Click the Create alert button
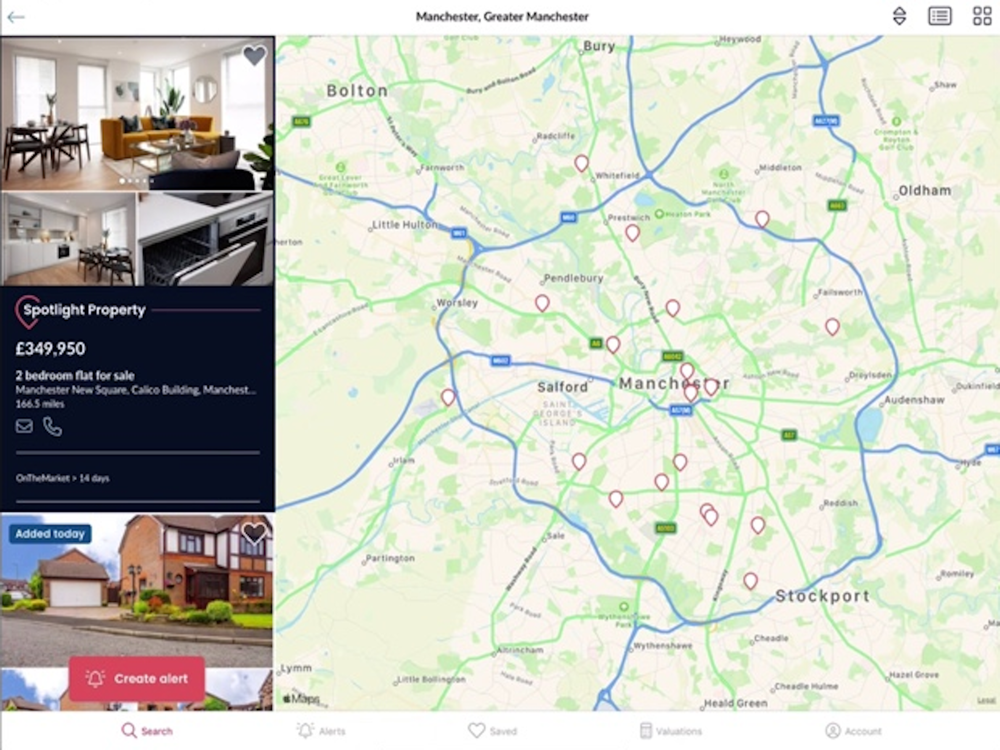 click(137, 679)
